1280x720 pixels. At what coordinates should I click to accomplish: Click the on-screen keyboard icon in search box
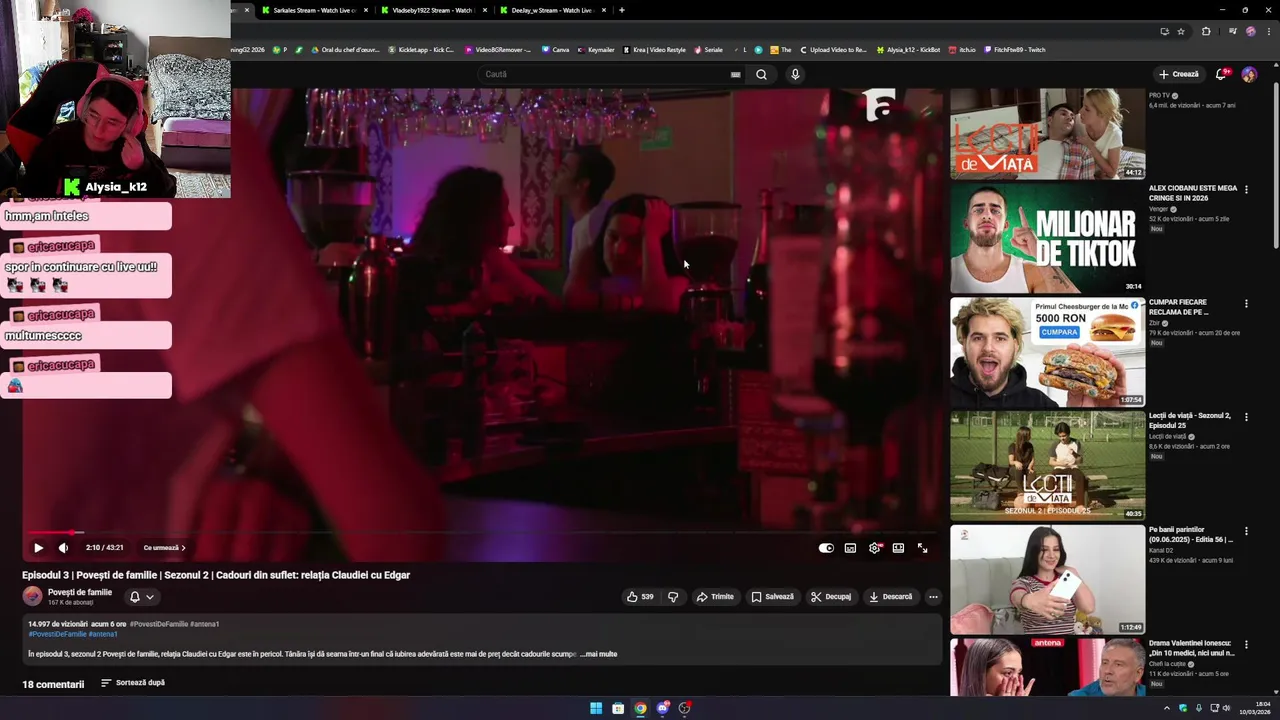click(736, 74)
